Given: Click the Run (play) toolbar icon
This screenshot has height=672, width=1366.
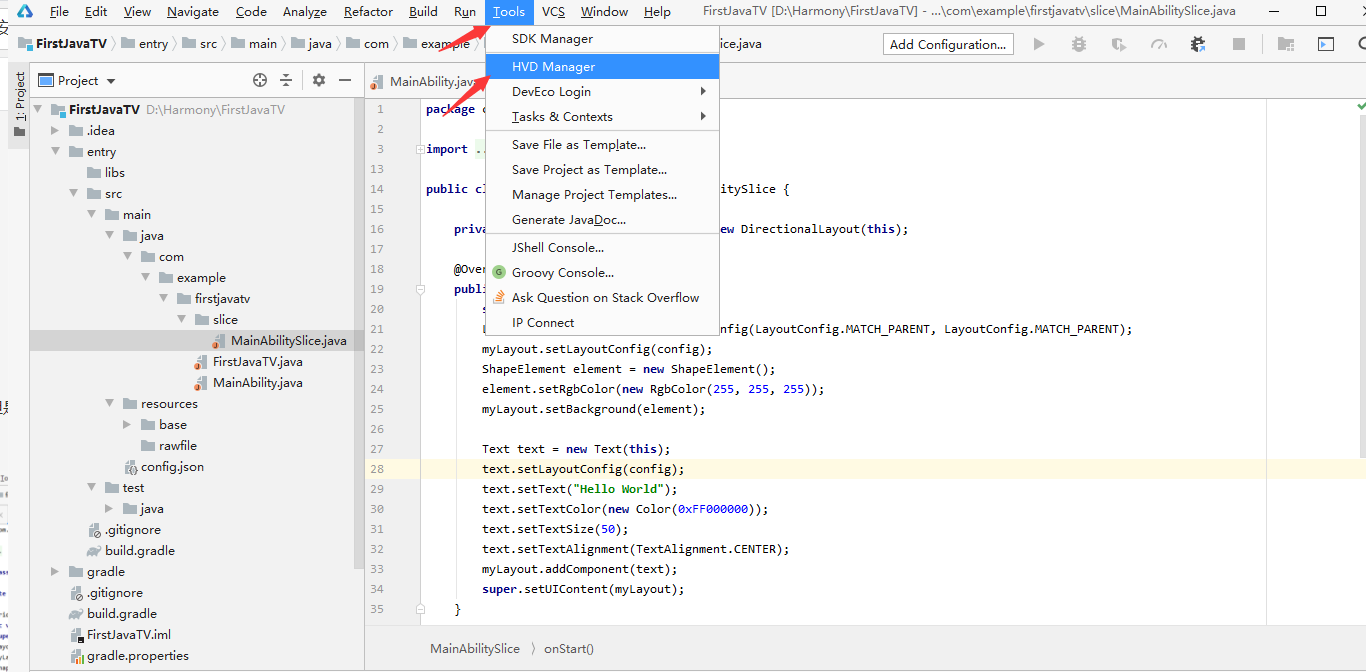Looking at the screenshot, I should click(x=1039, y=44).
